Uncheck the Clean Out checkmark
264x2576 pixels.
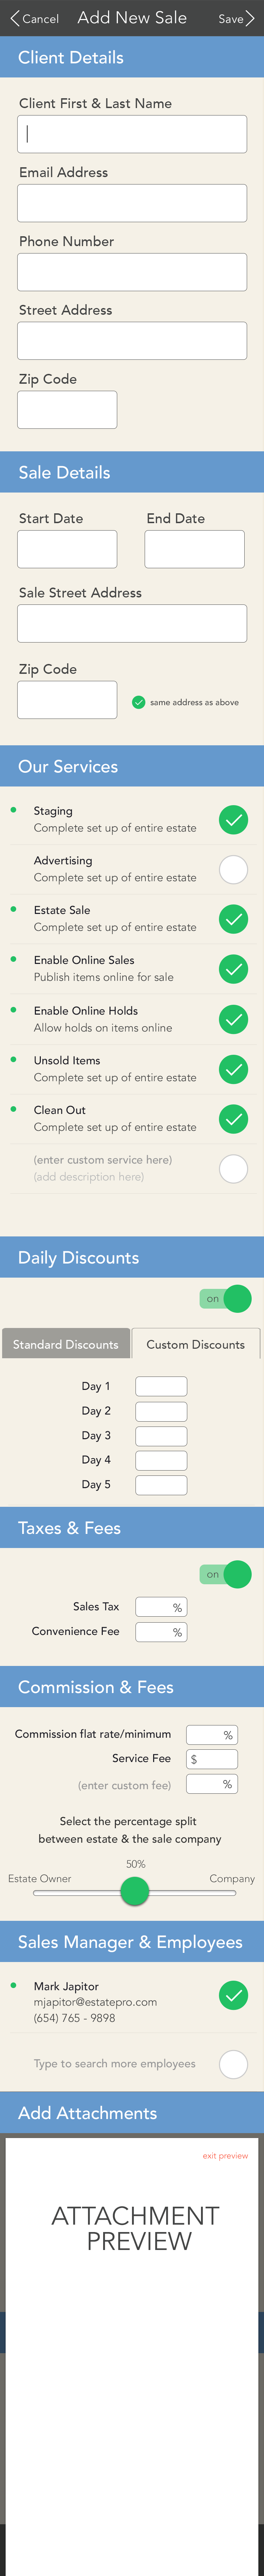[x=233, y=1119]
